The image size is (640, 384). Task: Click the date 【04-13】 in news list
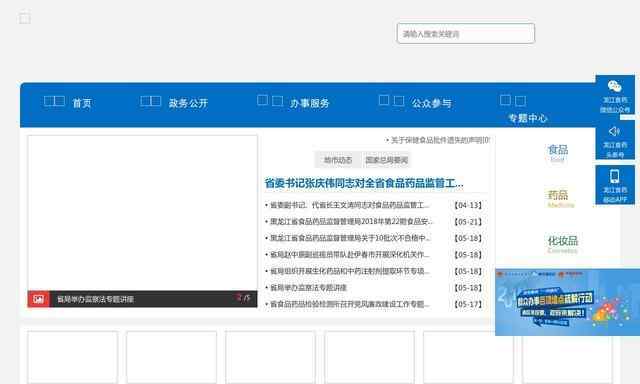tap(468, 205)
